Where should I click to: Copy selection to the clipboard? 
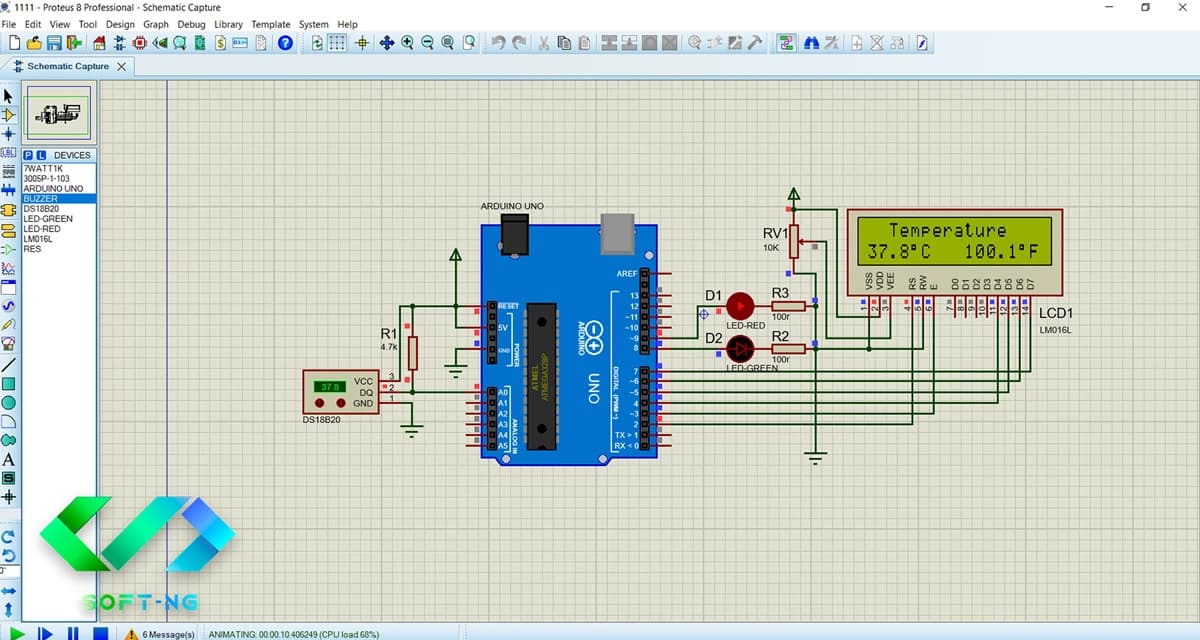[x=564, y=43]
